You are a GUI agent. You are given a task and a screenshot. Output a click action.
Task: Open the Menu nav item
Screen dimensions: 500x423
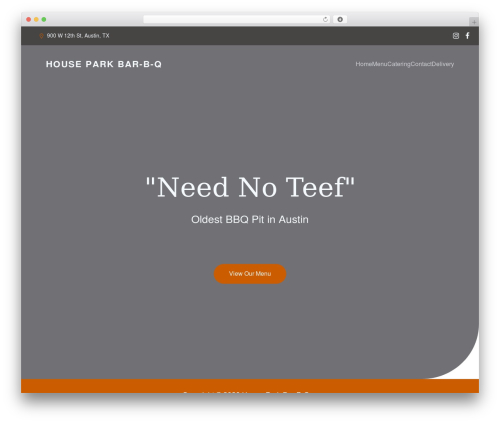(380, 64)
